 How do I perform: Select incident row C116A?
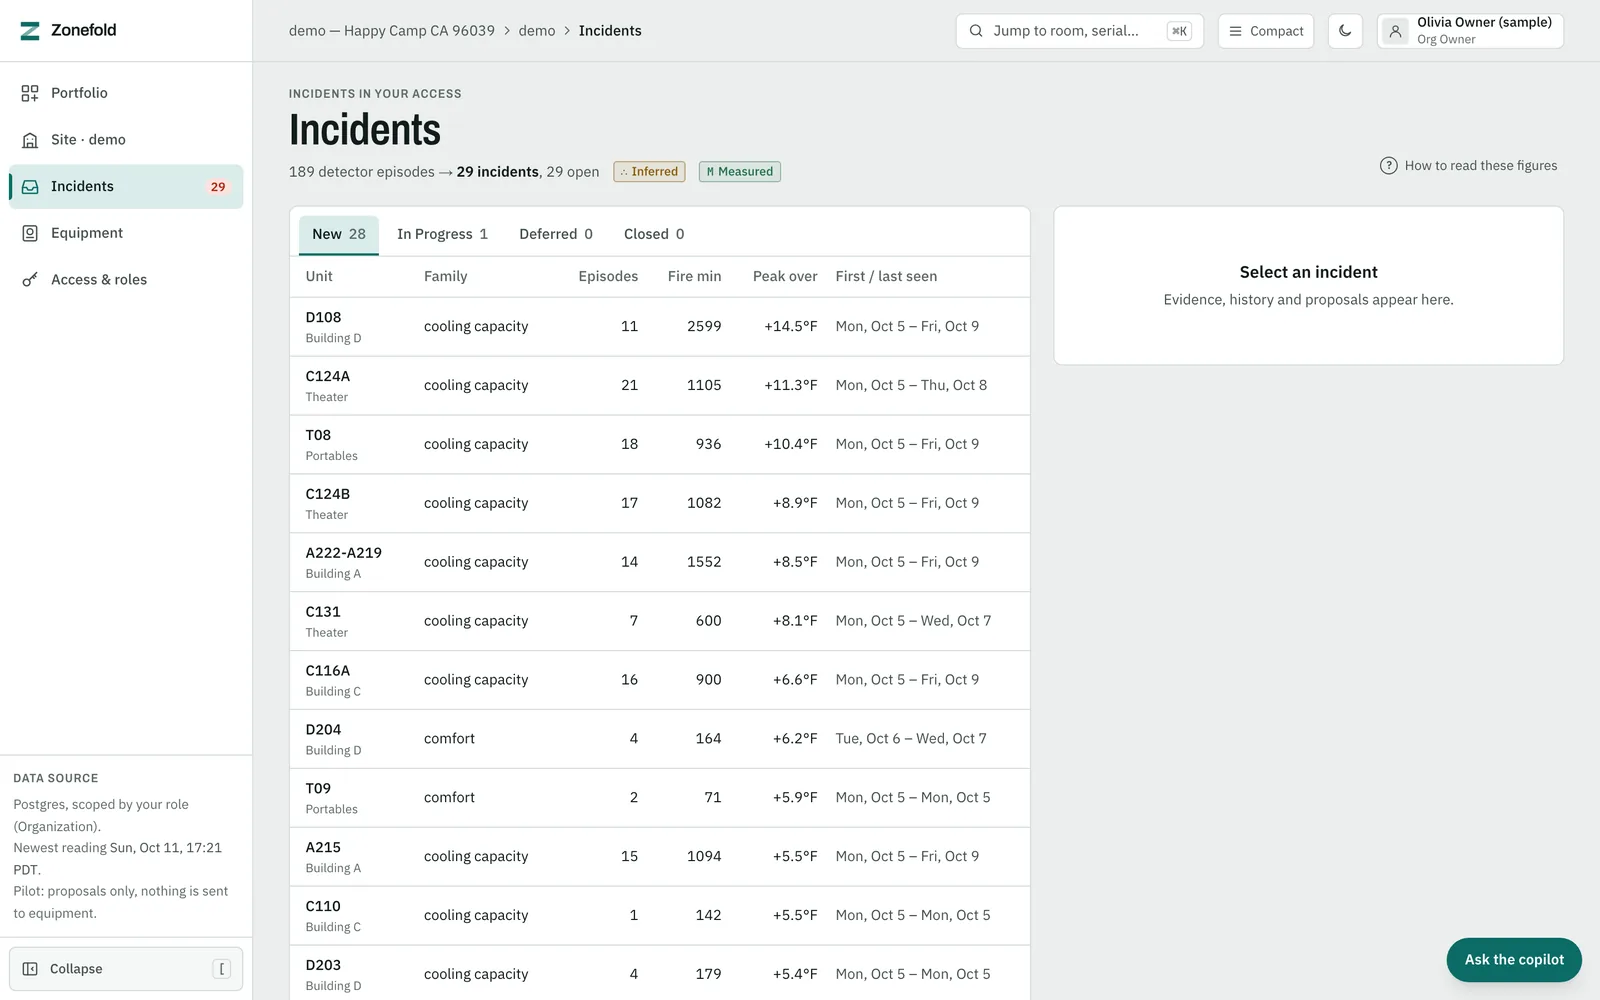click(x=660, y=681)
